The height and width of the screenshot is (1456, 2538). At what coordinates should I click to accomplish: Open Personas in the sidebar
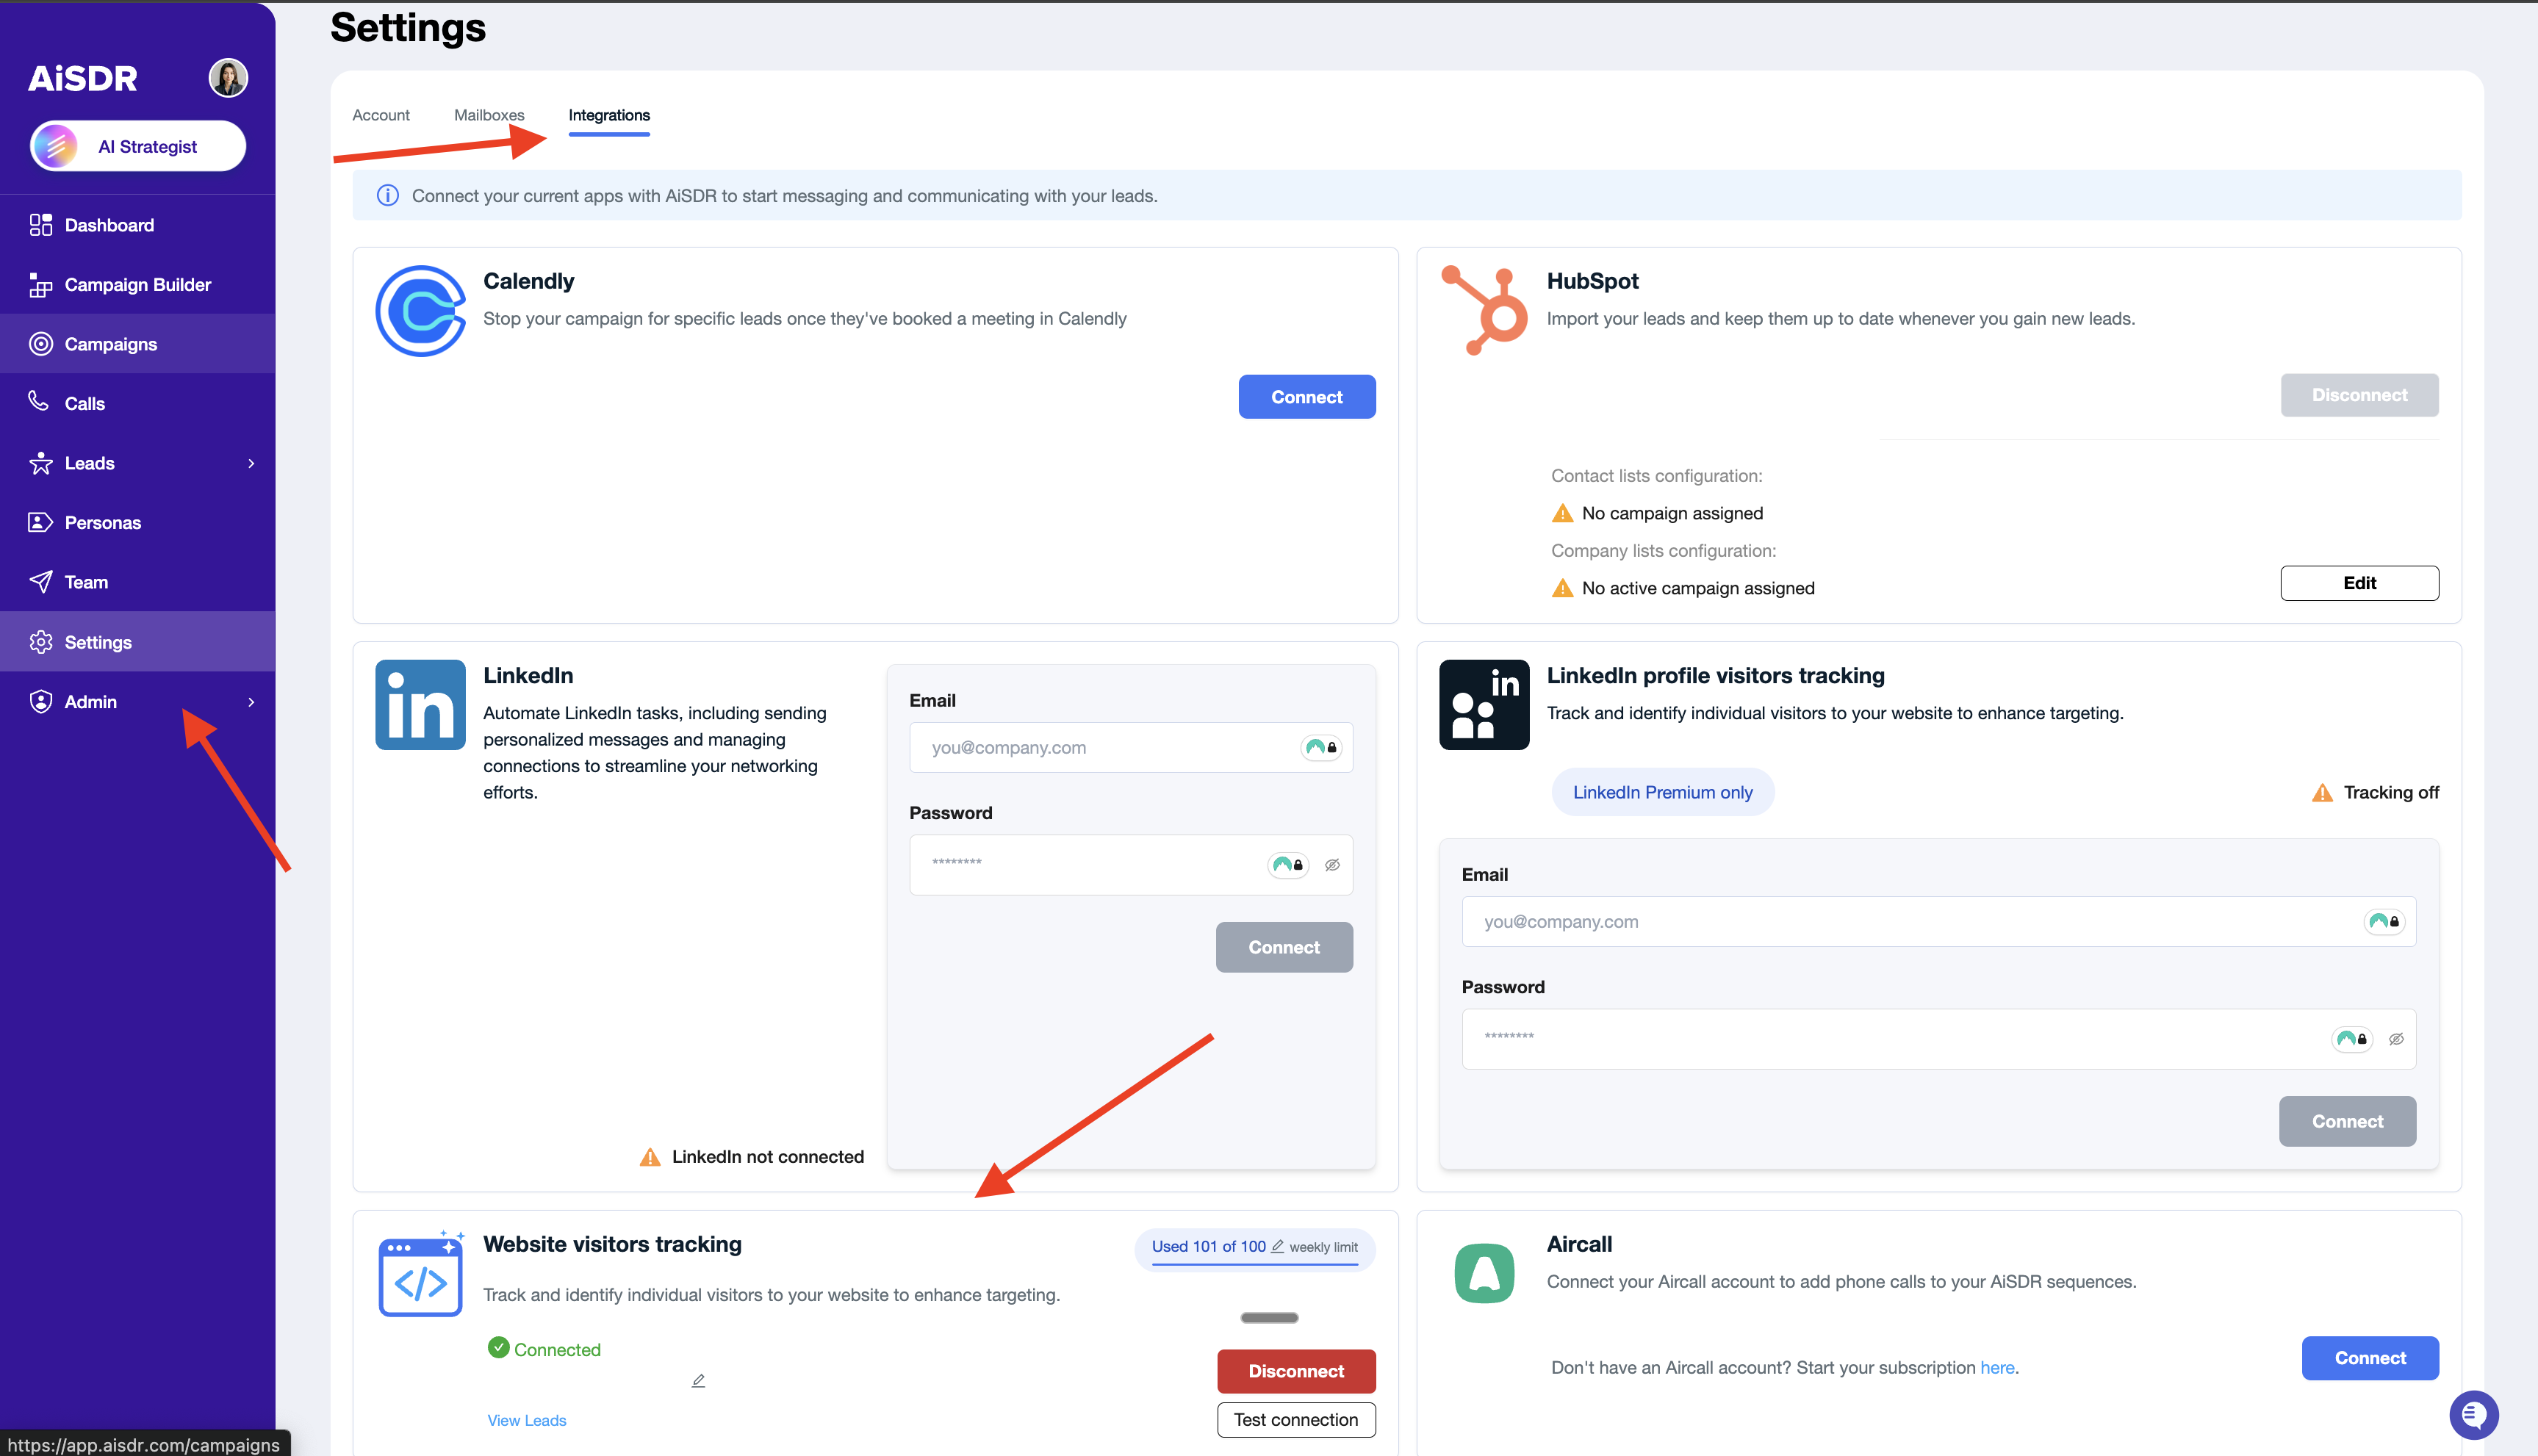[x=138, y=523]
